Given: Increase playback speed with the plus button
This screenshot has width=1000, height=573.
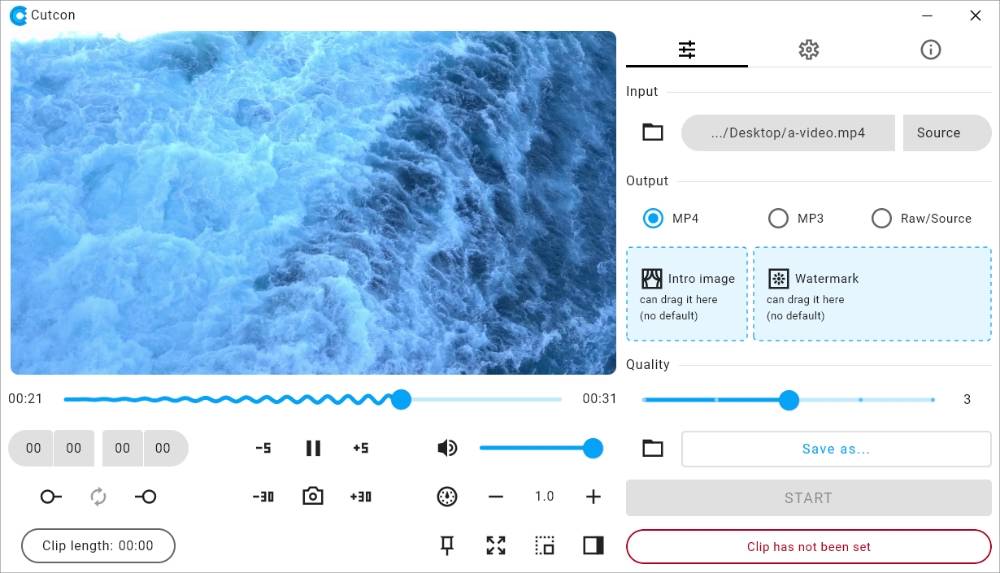Looking at the screenshot, I should click(x=593, y=496).
